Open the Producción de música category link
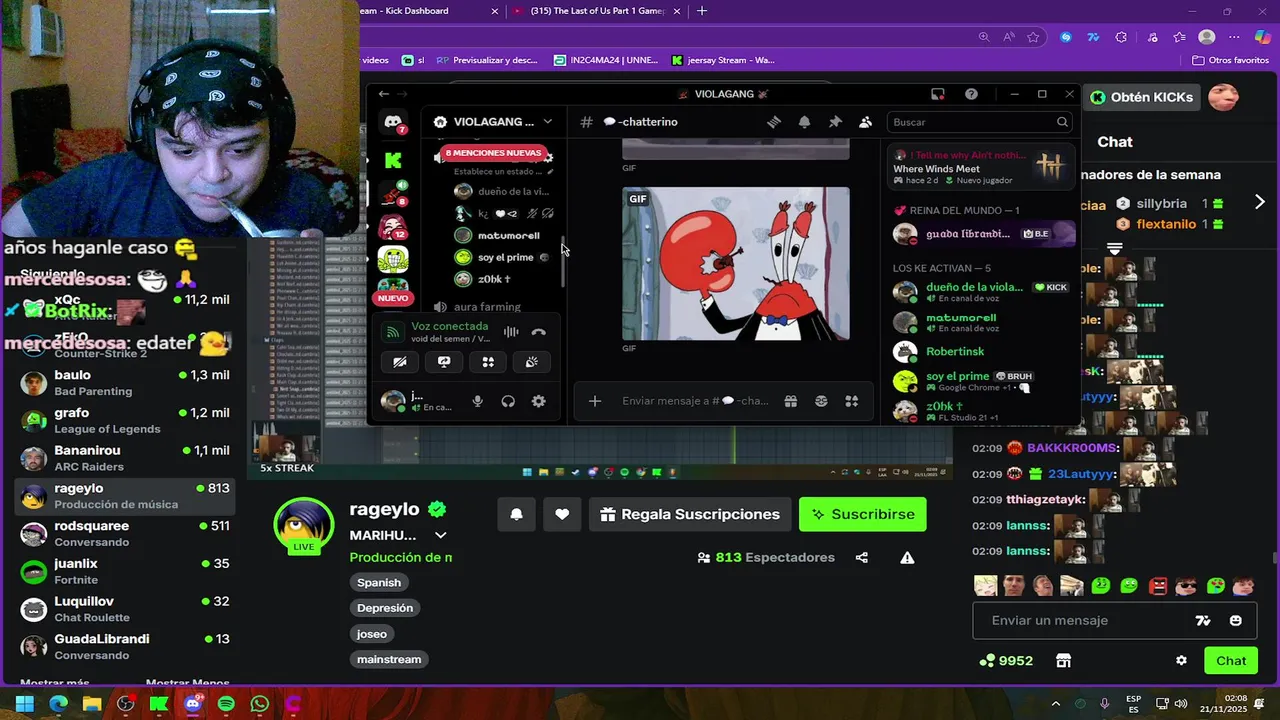Viewport: 1280px width, 720px height. click(x=401, y=558)
